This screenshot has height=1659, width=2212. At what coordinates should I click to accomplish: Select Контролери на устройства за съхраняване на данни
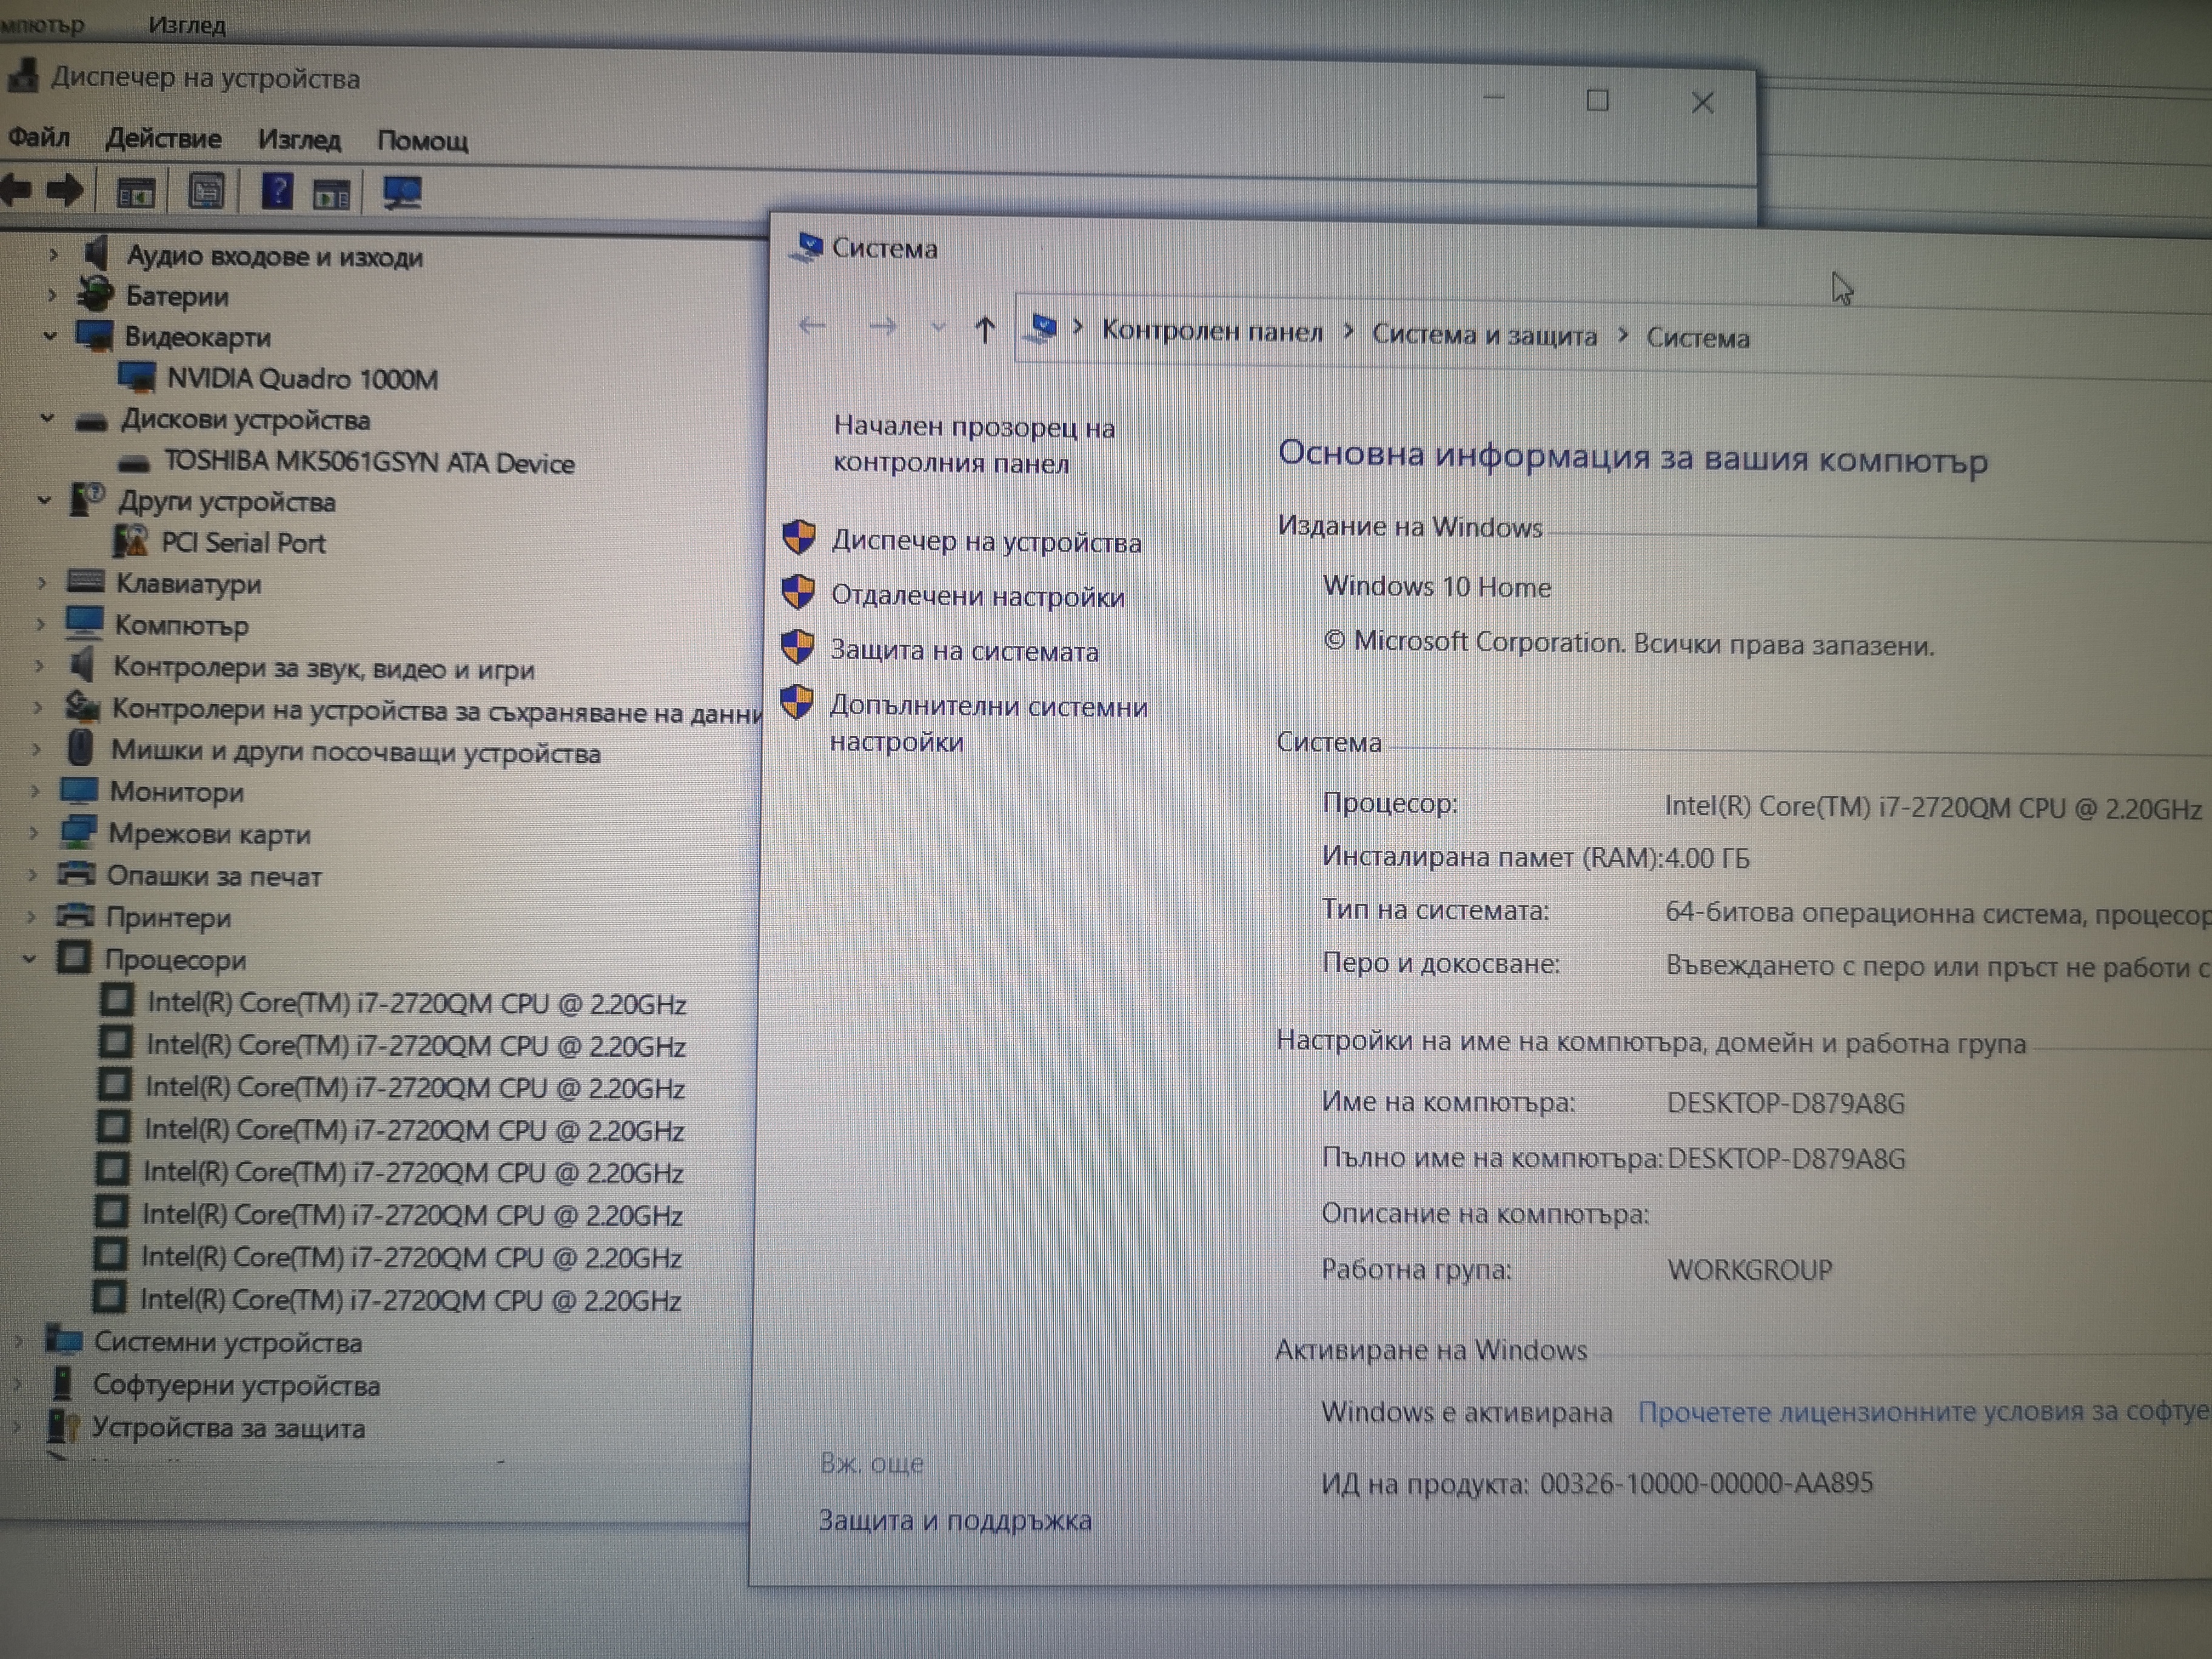pos(436,710)
